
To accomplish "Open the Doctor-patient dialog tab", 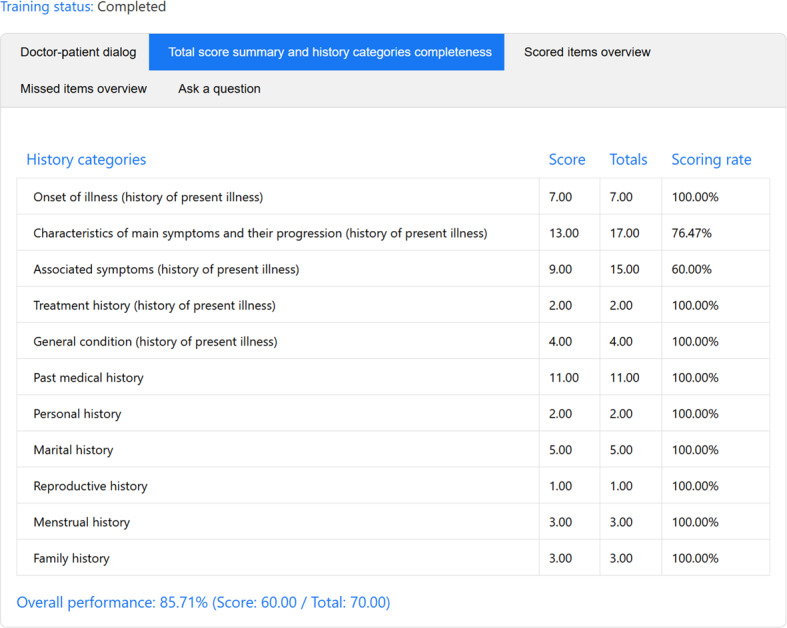I will [78, 52].
